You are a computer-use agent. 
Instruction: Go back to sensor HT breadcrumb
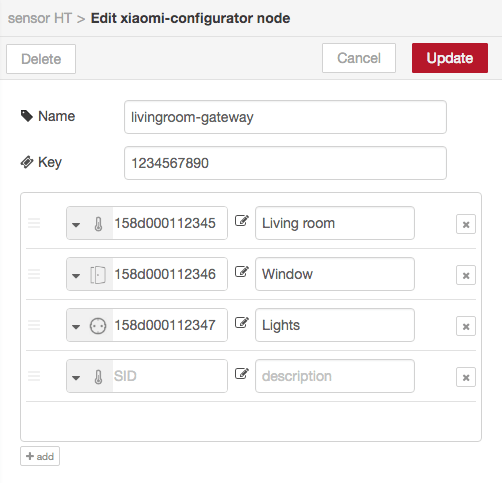[x=40, y=18]
